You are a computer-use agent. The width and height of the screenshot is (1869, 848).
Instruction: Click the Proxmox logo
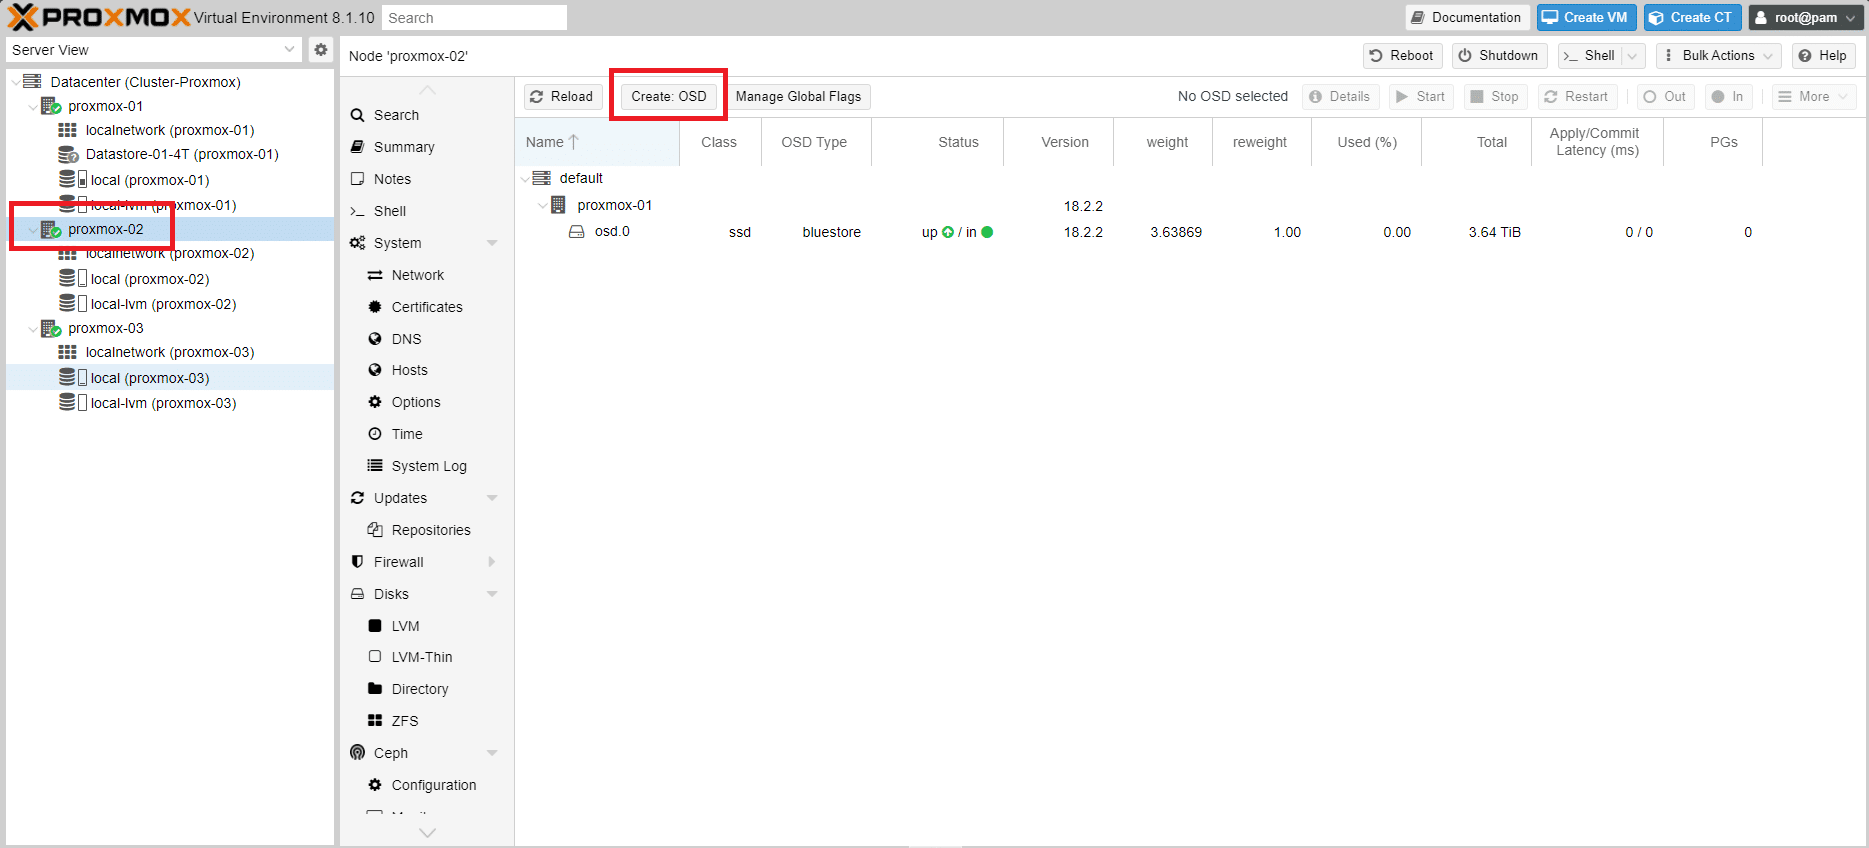point(99,17)
